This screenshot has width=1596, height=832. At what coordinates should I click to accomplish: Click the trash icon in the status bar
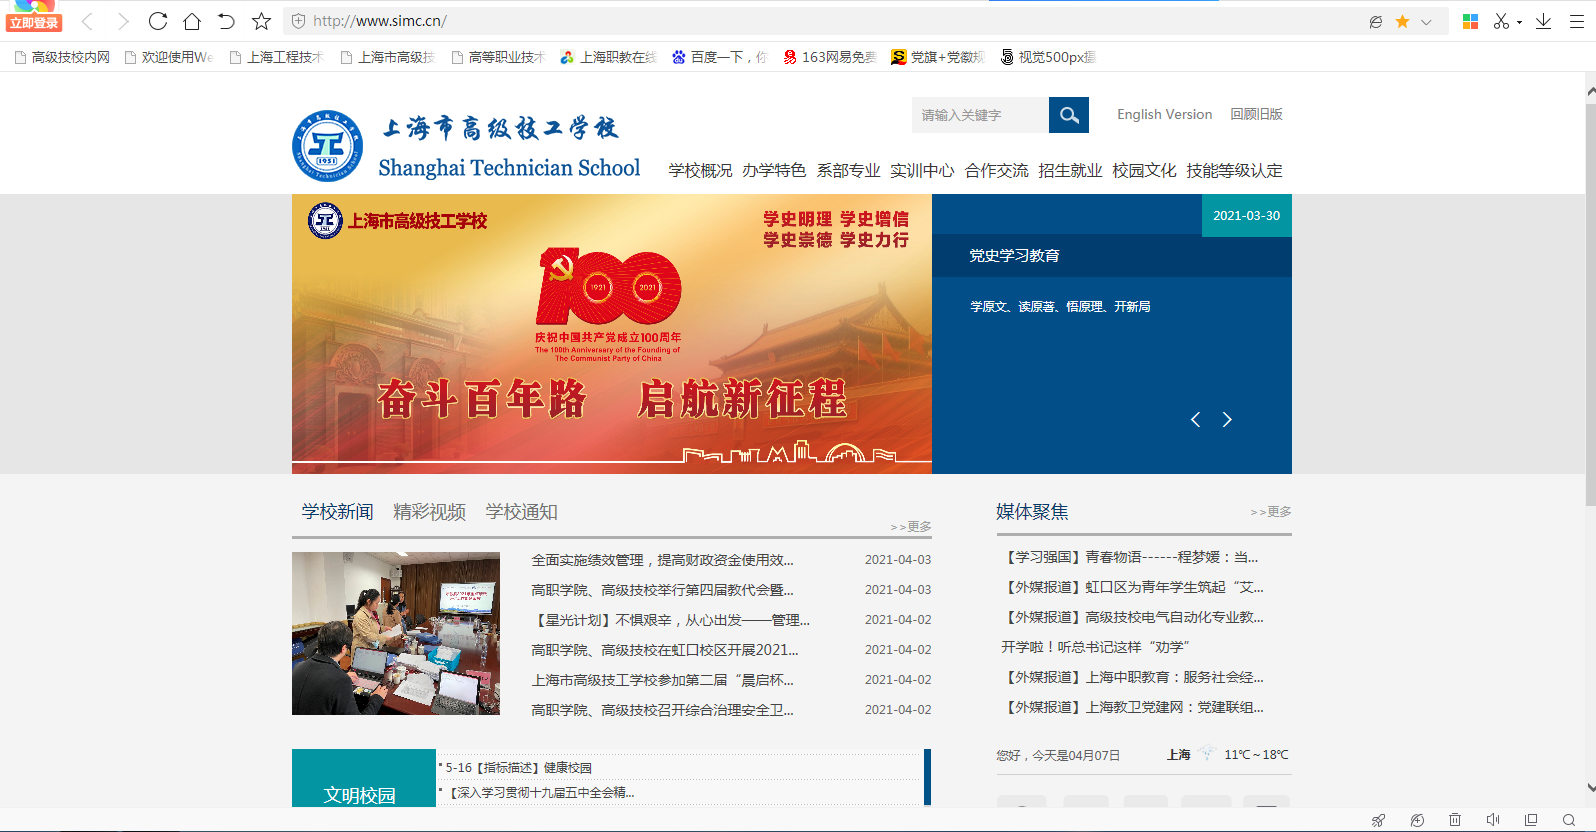pyautogui.click(x=1455, y=820)
